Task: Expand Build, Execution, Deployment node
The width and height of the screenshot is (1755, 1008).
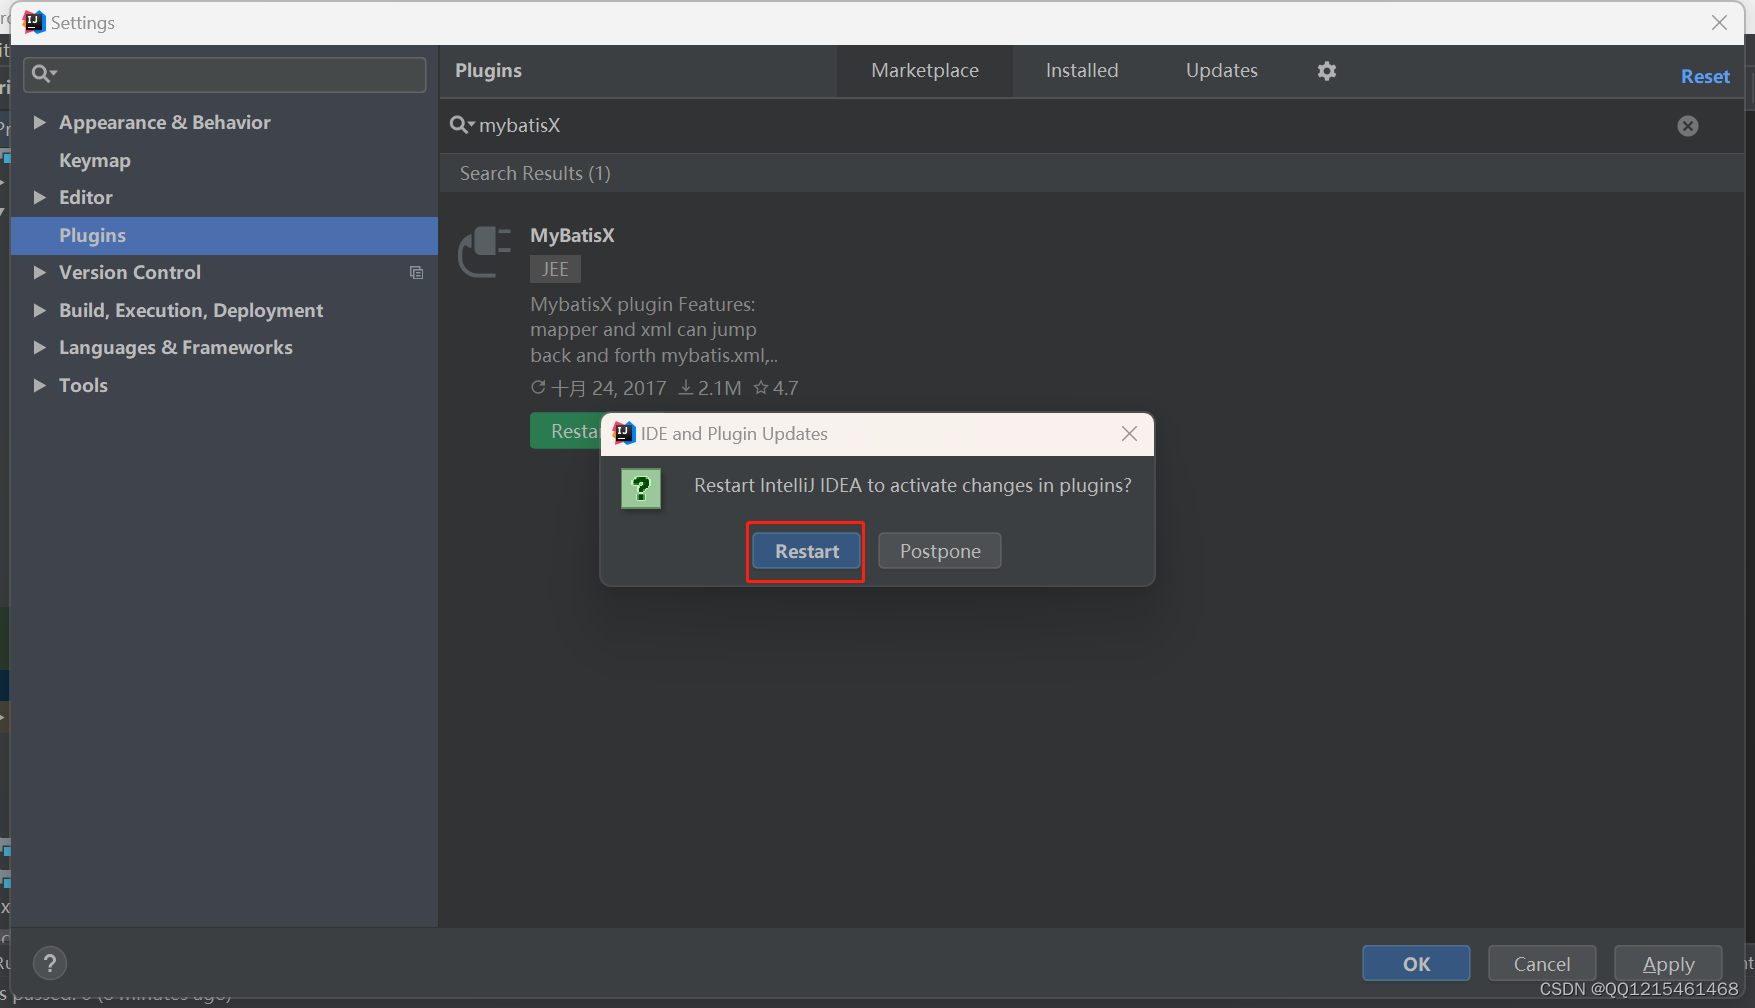Action: pos(40,310)
